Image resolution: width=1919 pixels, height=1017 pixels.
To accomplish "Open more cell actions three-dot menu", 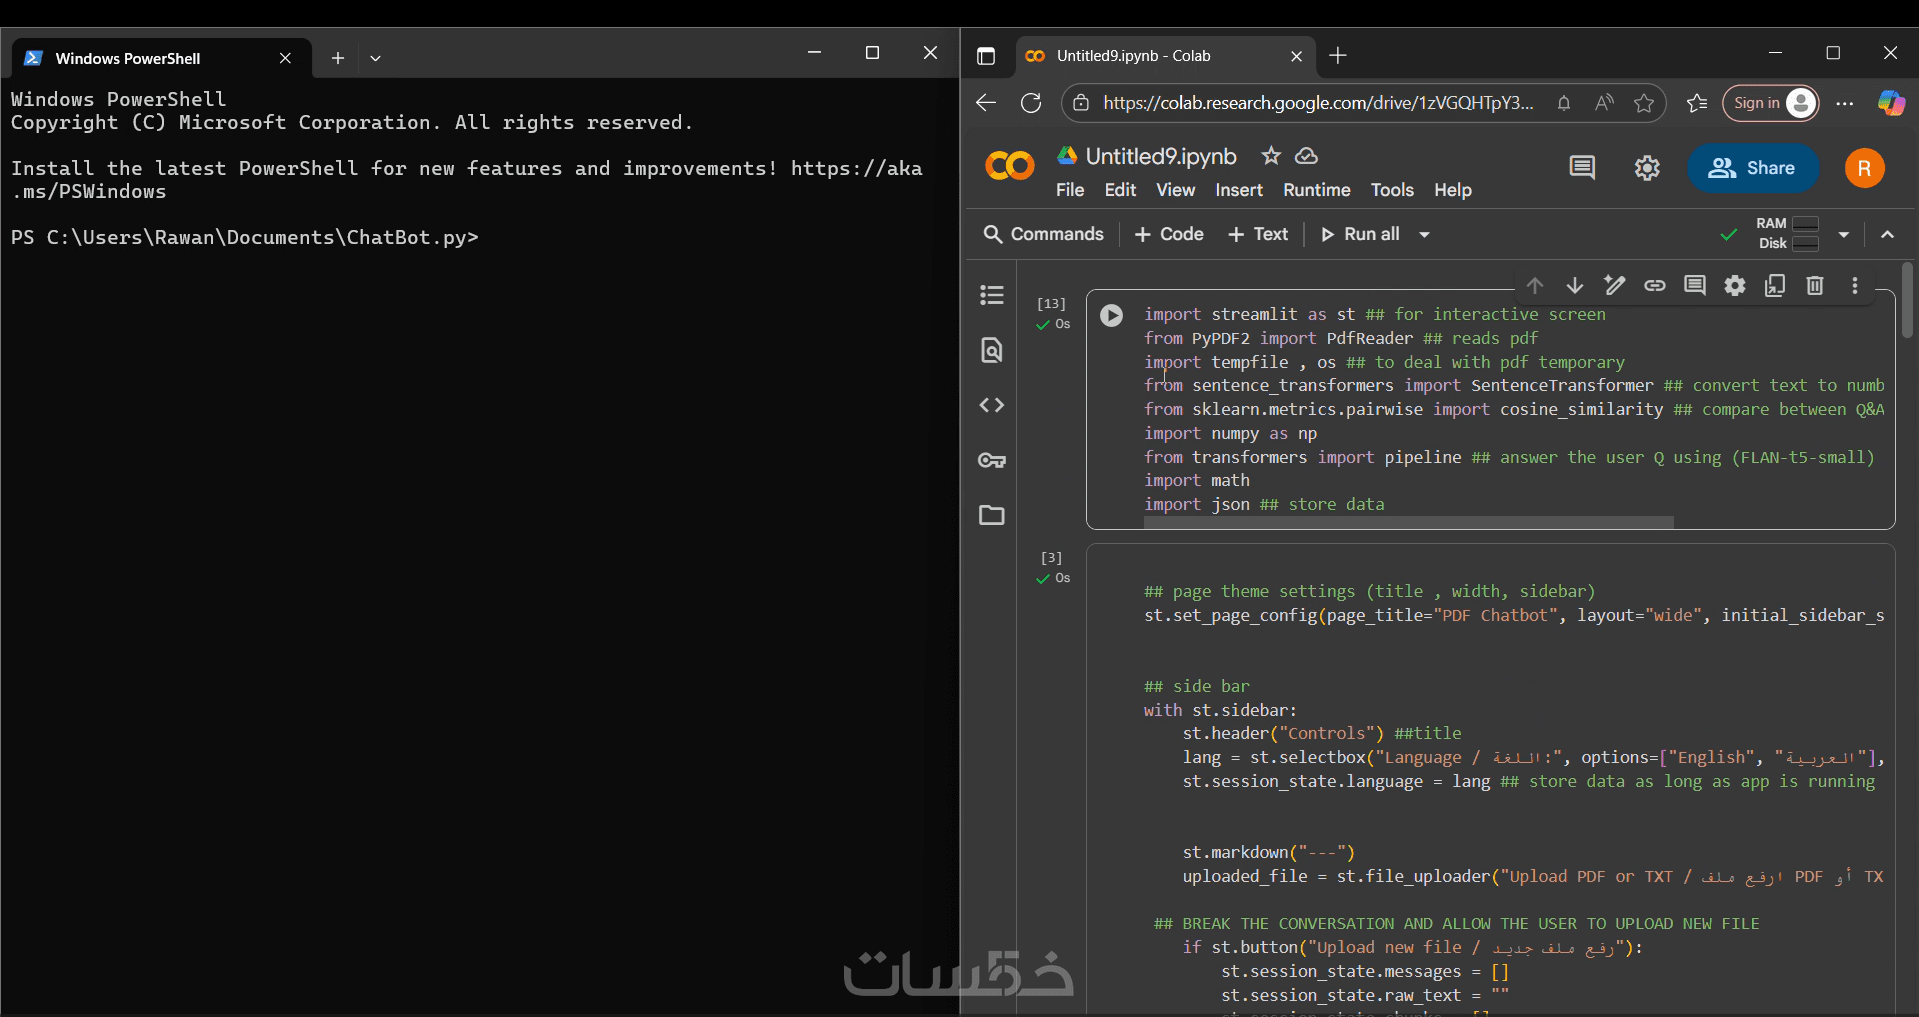I will click(1855, 286).
